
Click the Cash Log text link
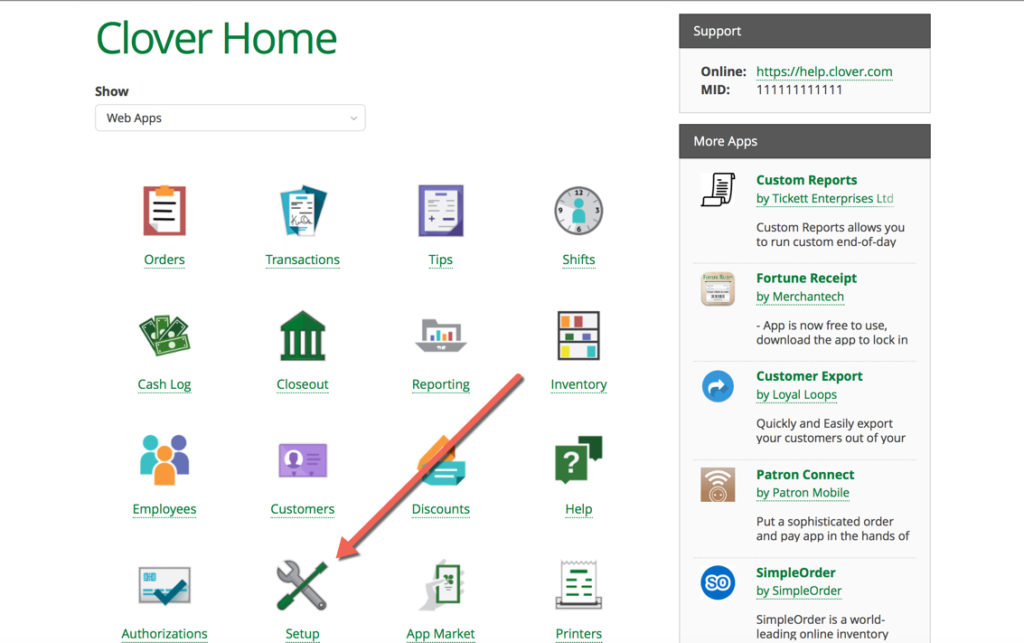click(x=165, y=384)
